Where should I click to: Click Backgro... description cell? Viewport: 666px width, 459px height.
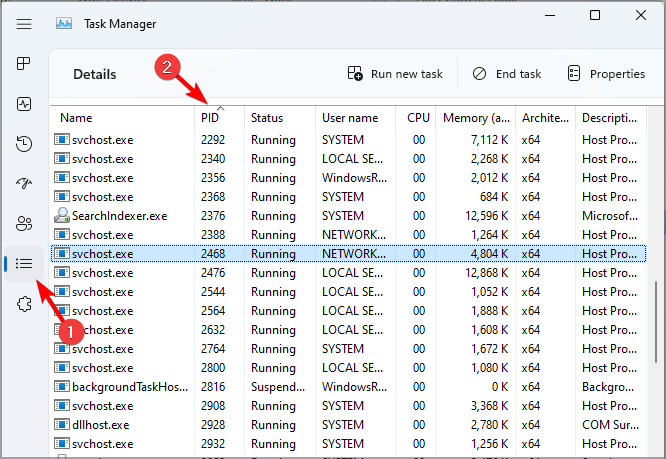click(x=608, y=387)
